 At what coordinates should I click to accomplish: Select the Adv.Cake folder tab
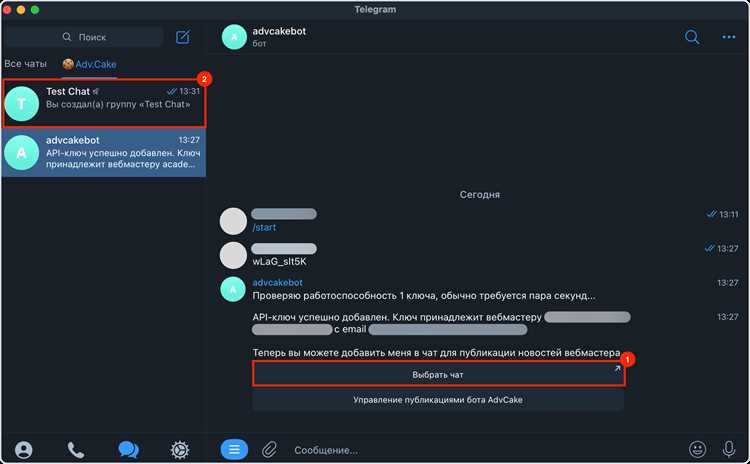(89, 64)
